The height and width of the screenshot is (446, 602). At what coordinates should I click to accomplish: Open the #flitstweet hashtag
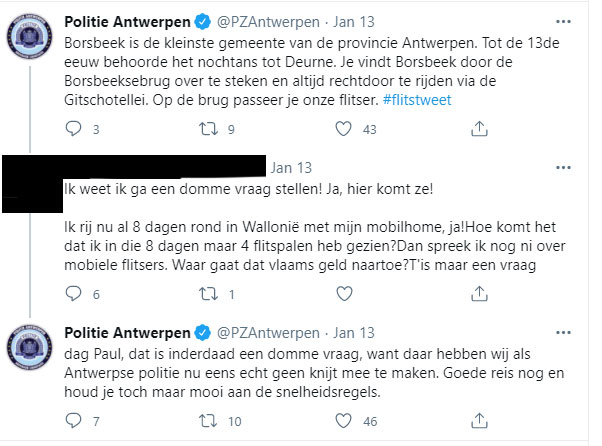(417, 100)
